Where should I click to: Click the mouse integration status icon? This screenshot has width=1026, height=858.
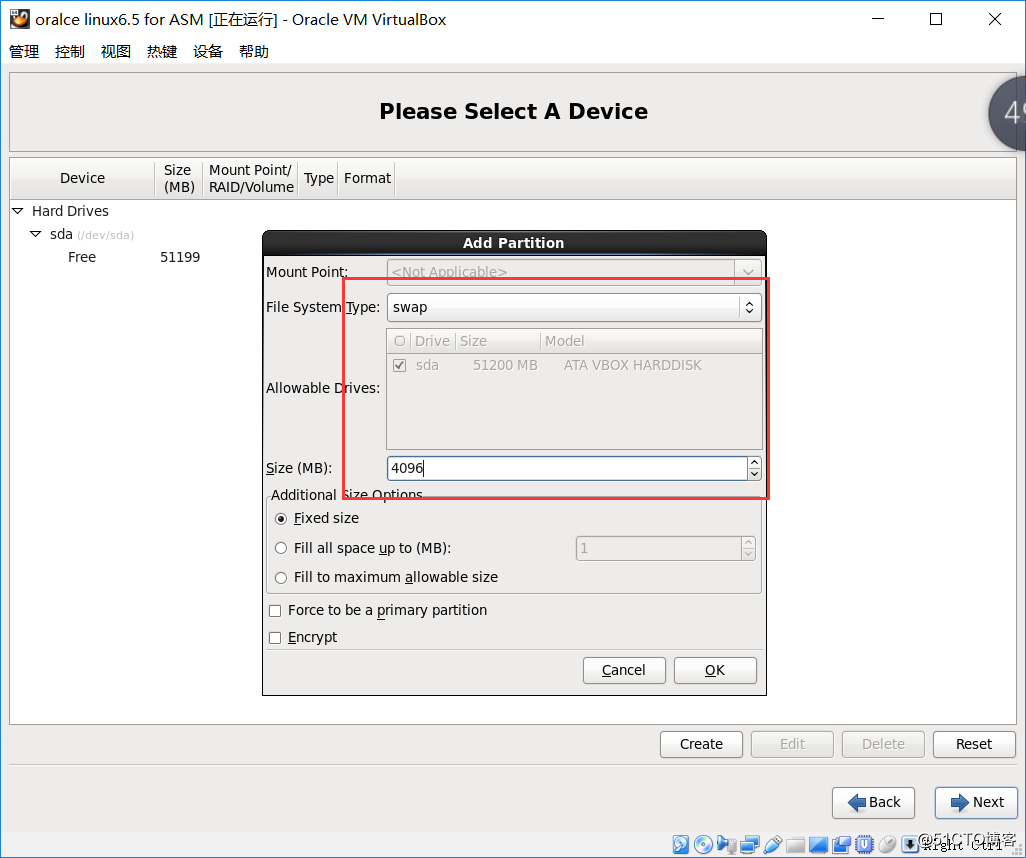click(887, 844)
